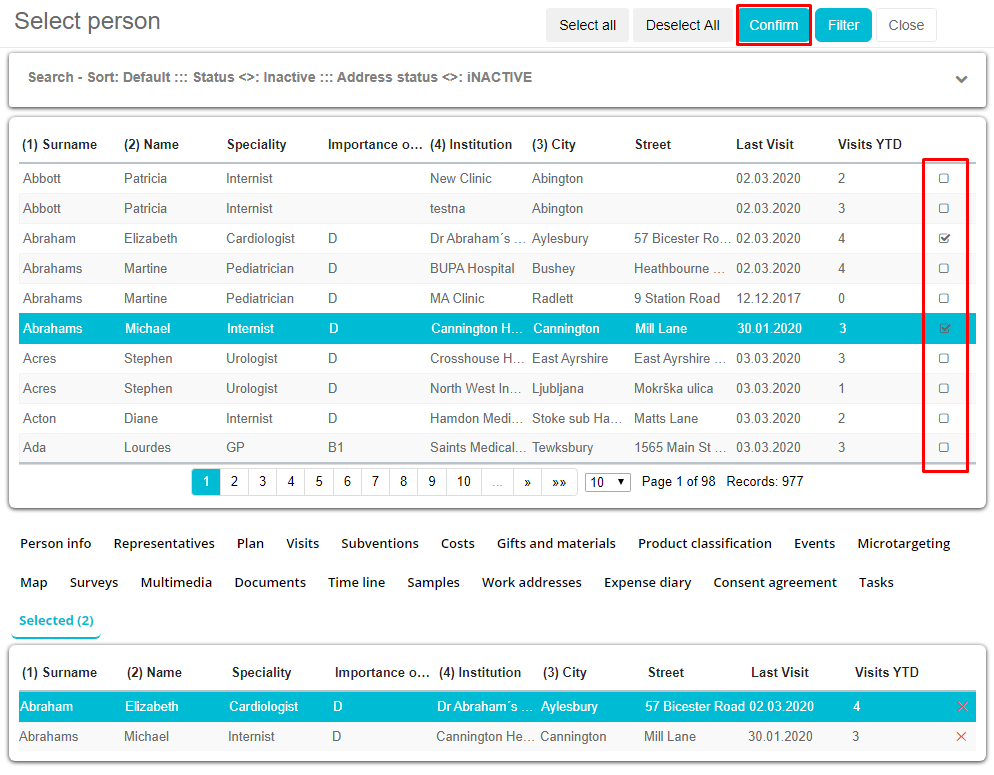994x775 pixels.
Task: Switch to the Work addresses tab
Action: click(x=531, y=583)
